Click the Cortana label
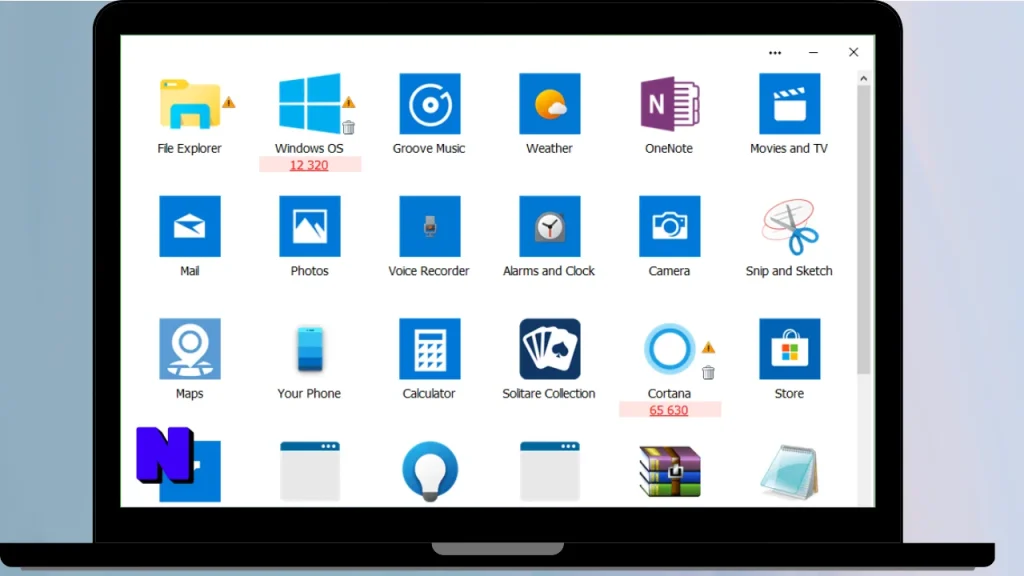Viewport: 1024px width, 576px height. 669,394
